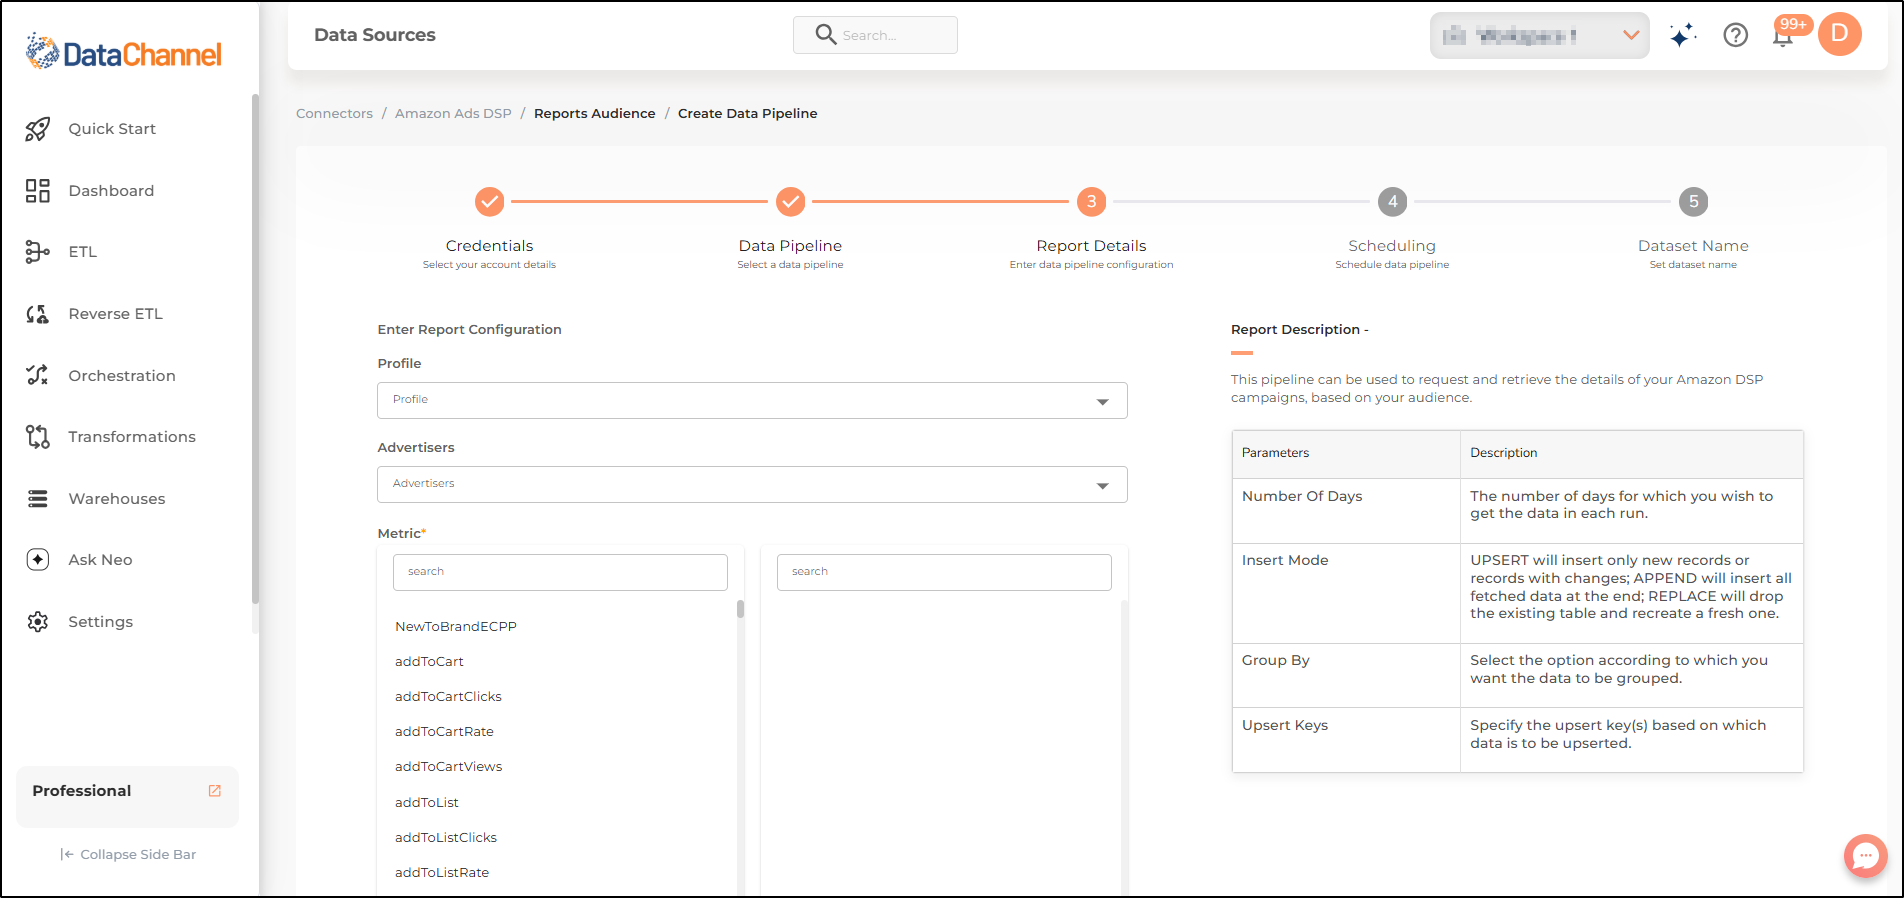This screenshot has width=1904, height=898.
Task: Expand the Advertisers dropdown
Action: [752, 484]
